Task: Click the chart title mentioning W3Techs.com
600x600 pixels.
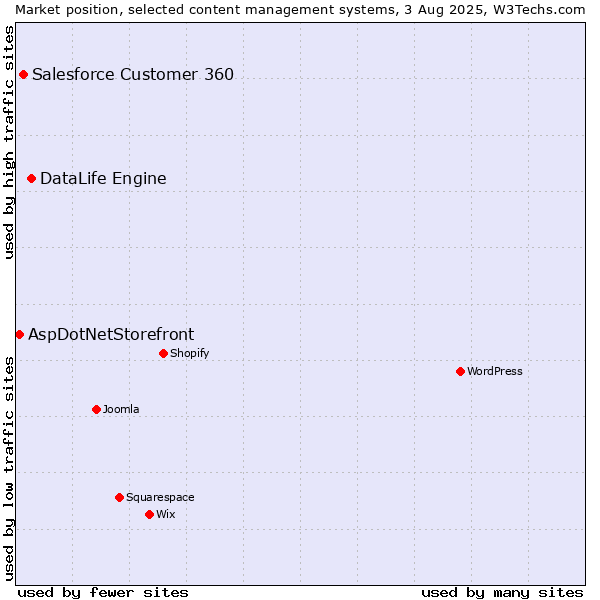Action: [300, 10]
